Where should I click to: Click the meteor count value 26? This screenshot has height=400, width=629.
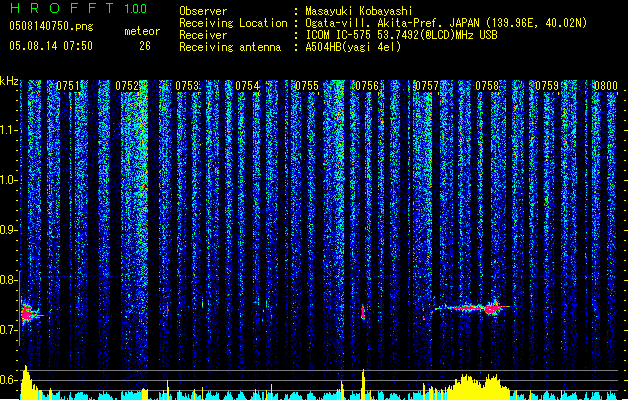tap(145, 46)
